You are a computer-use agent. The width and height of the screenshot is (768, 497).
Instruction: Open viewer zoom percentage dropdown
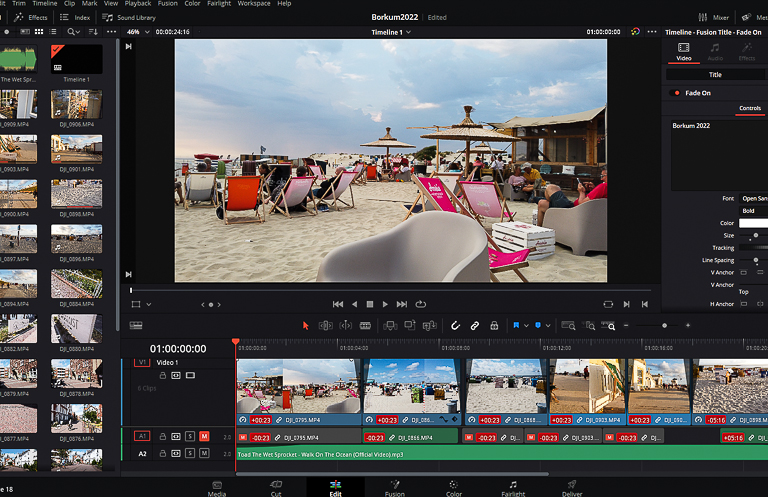point(138,32)
